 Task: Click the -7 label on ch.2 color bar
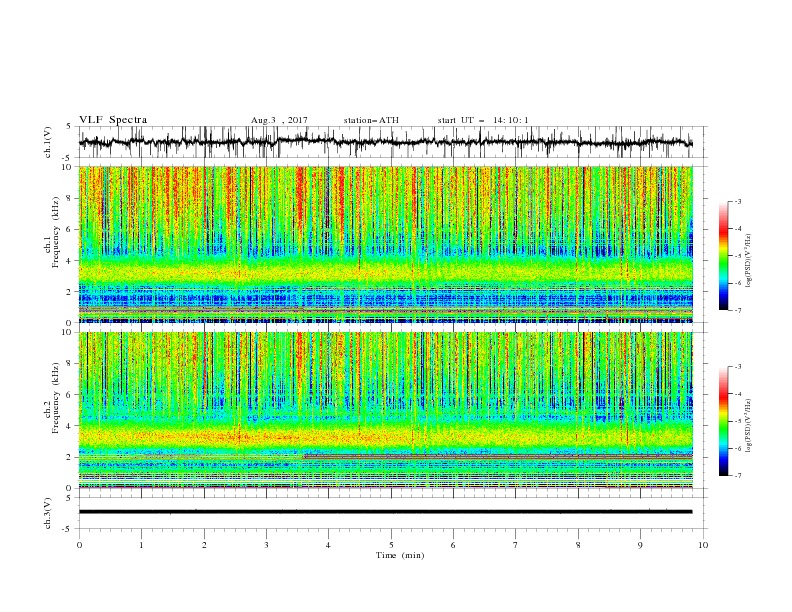tap(737, 476)
